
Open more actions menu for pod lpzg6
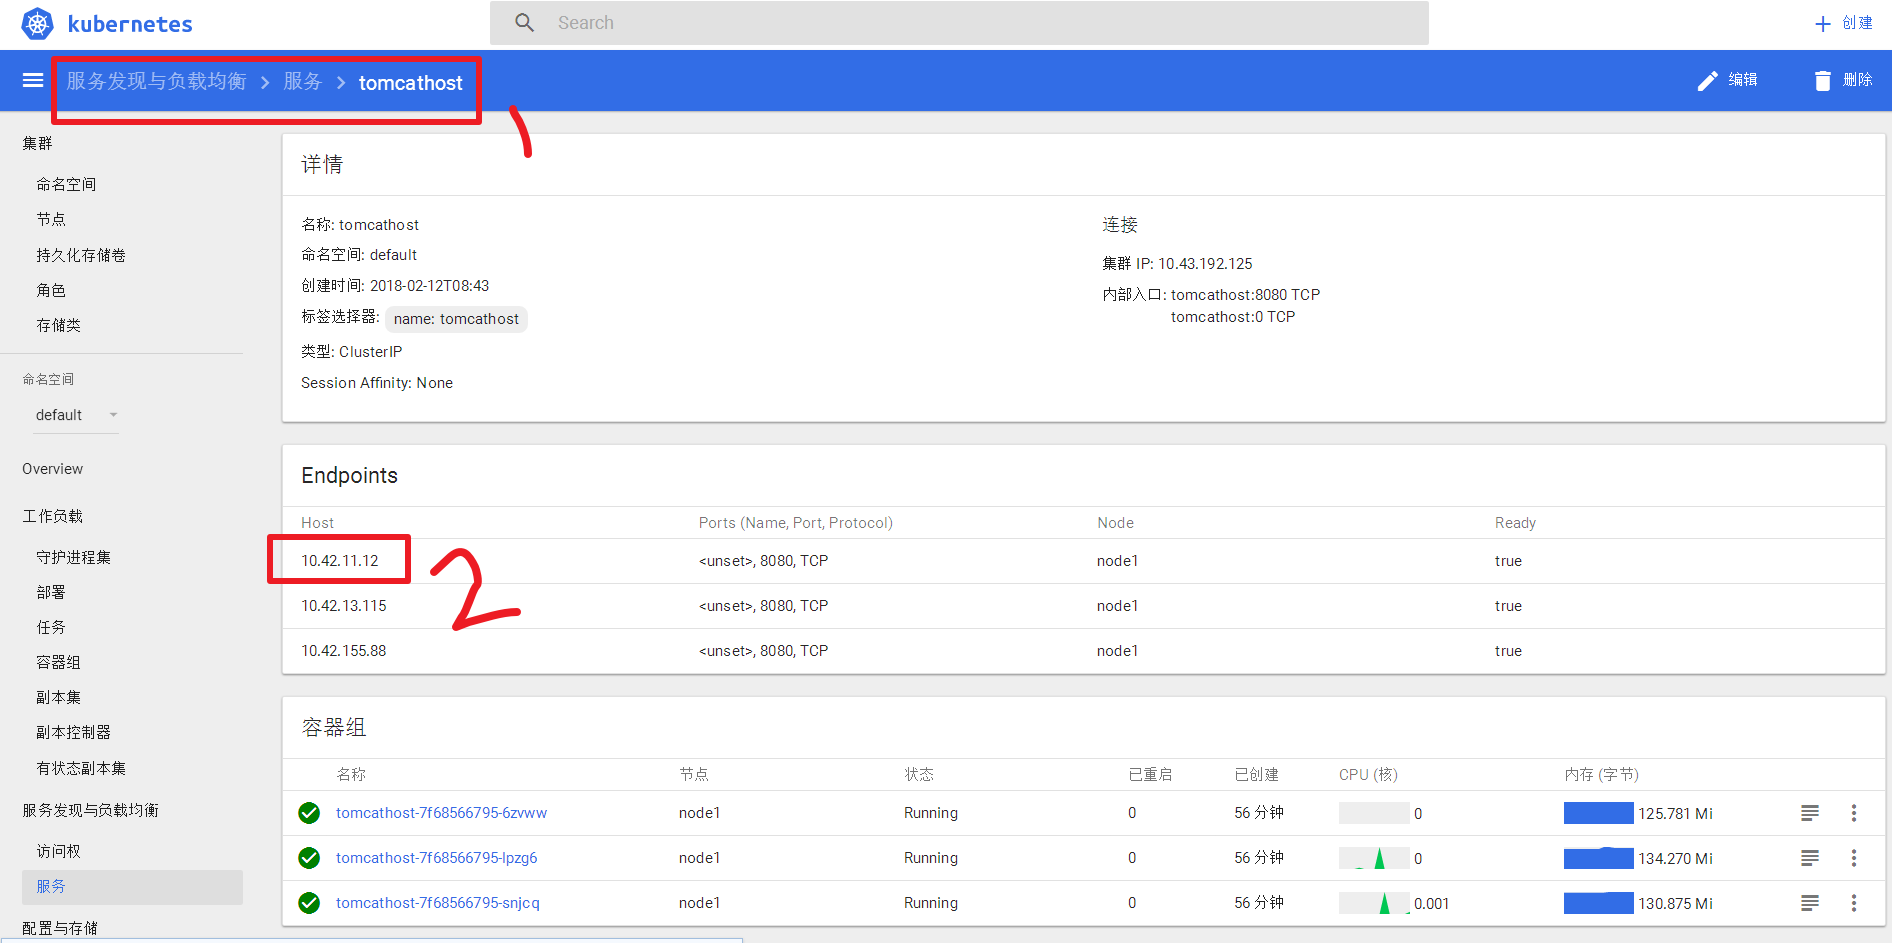tap(1854, 858)
